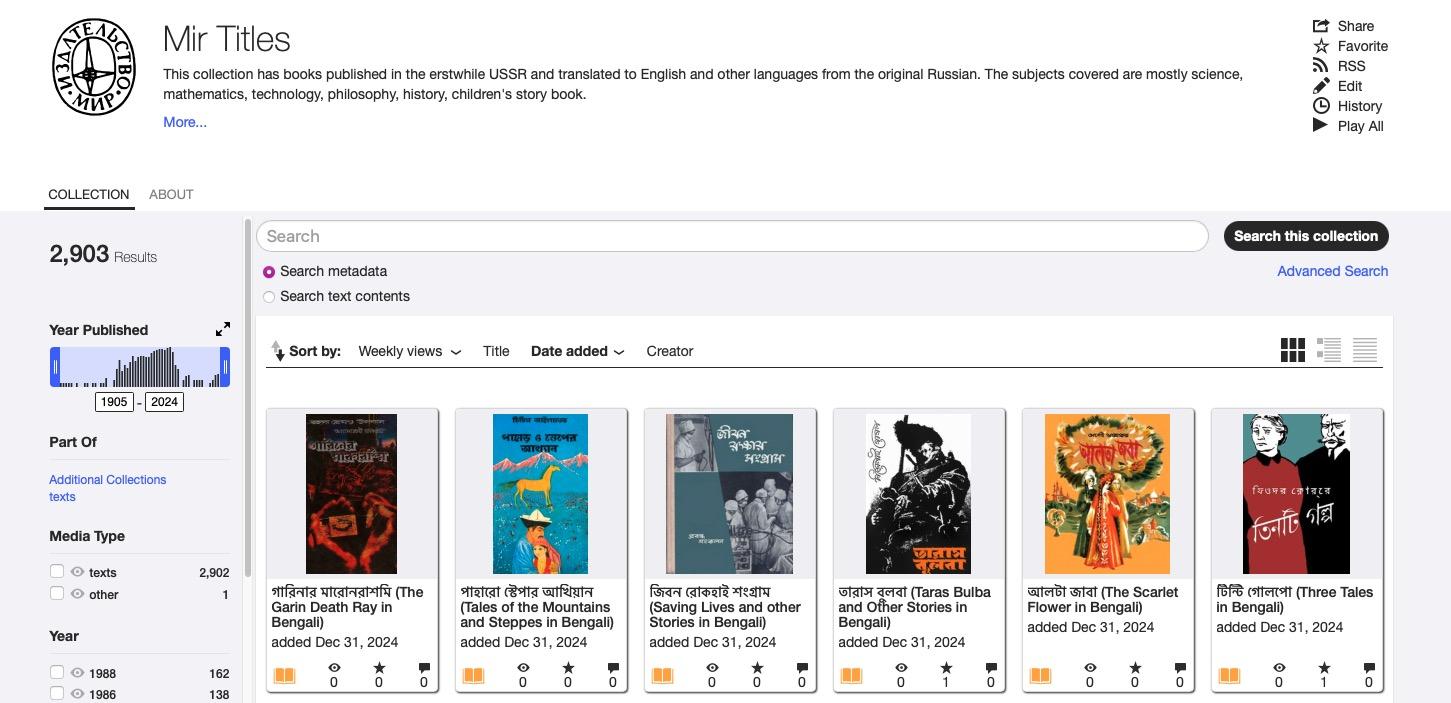Open the texts collection link under Part Of
Viewport: 1451px width, 703px height.
point(62,497)
